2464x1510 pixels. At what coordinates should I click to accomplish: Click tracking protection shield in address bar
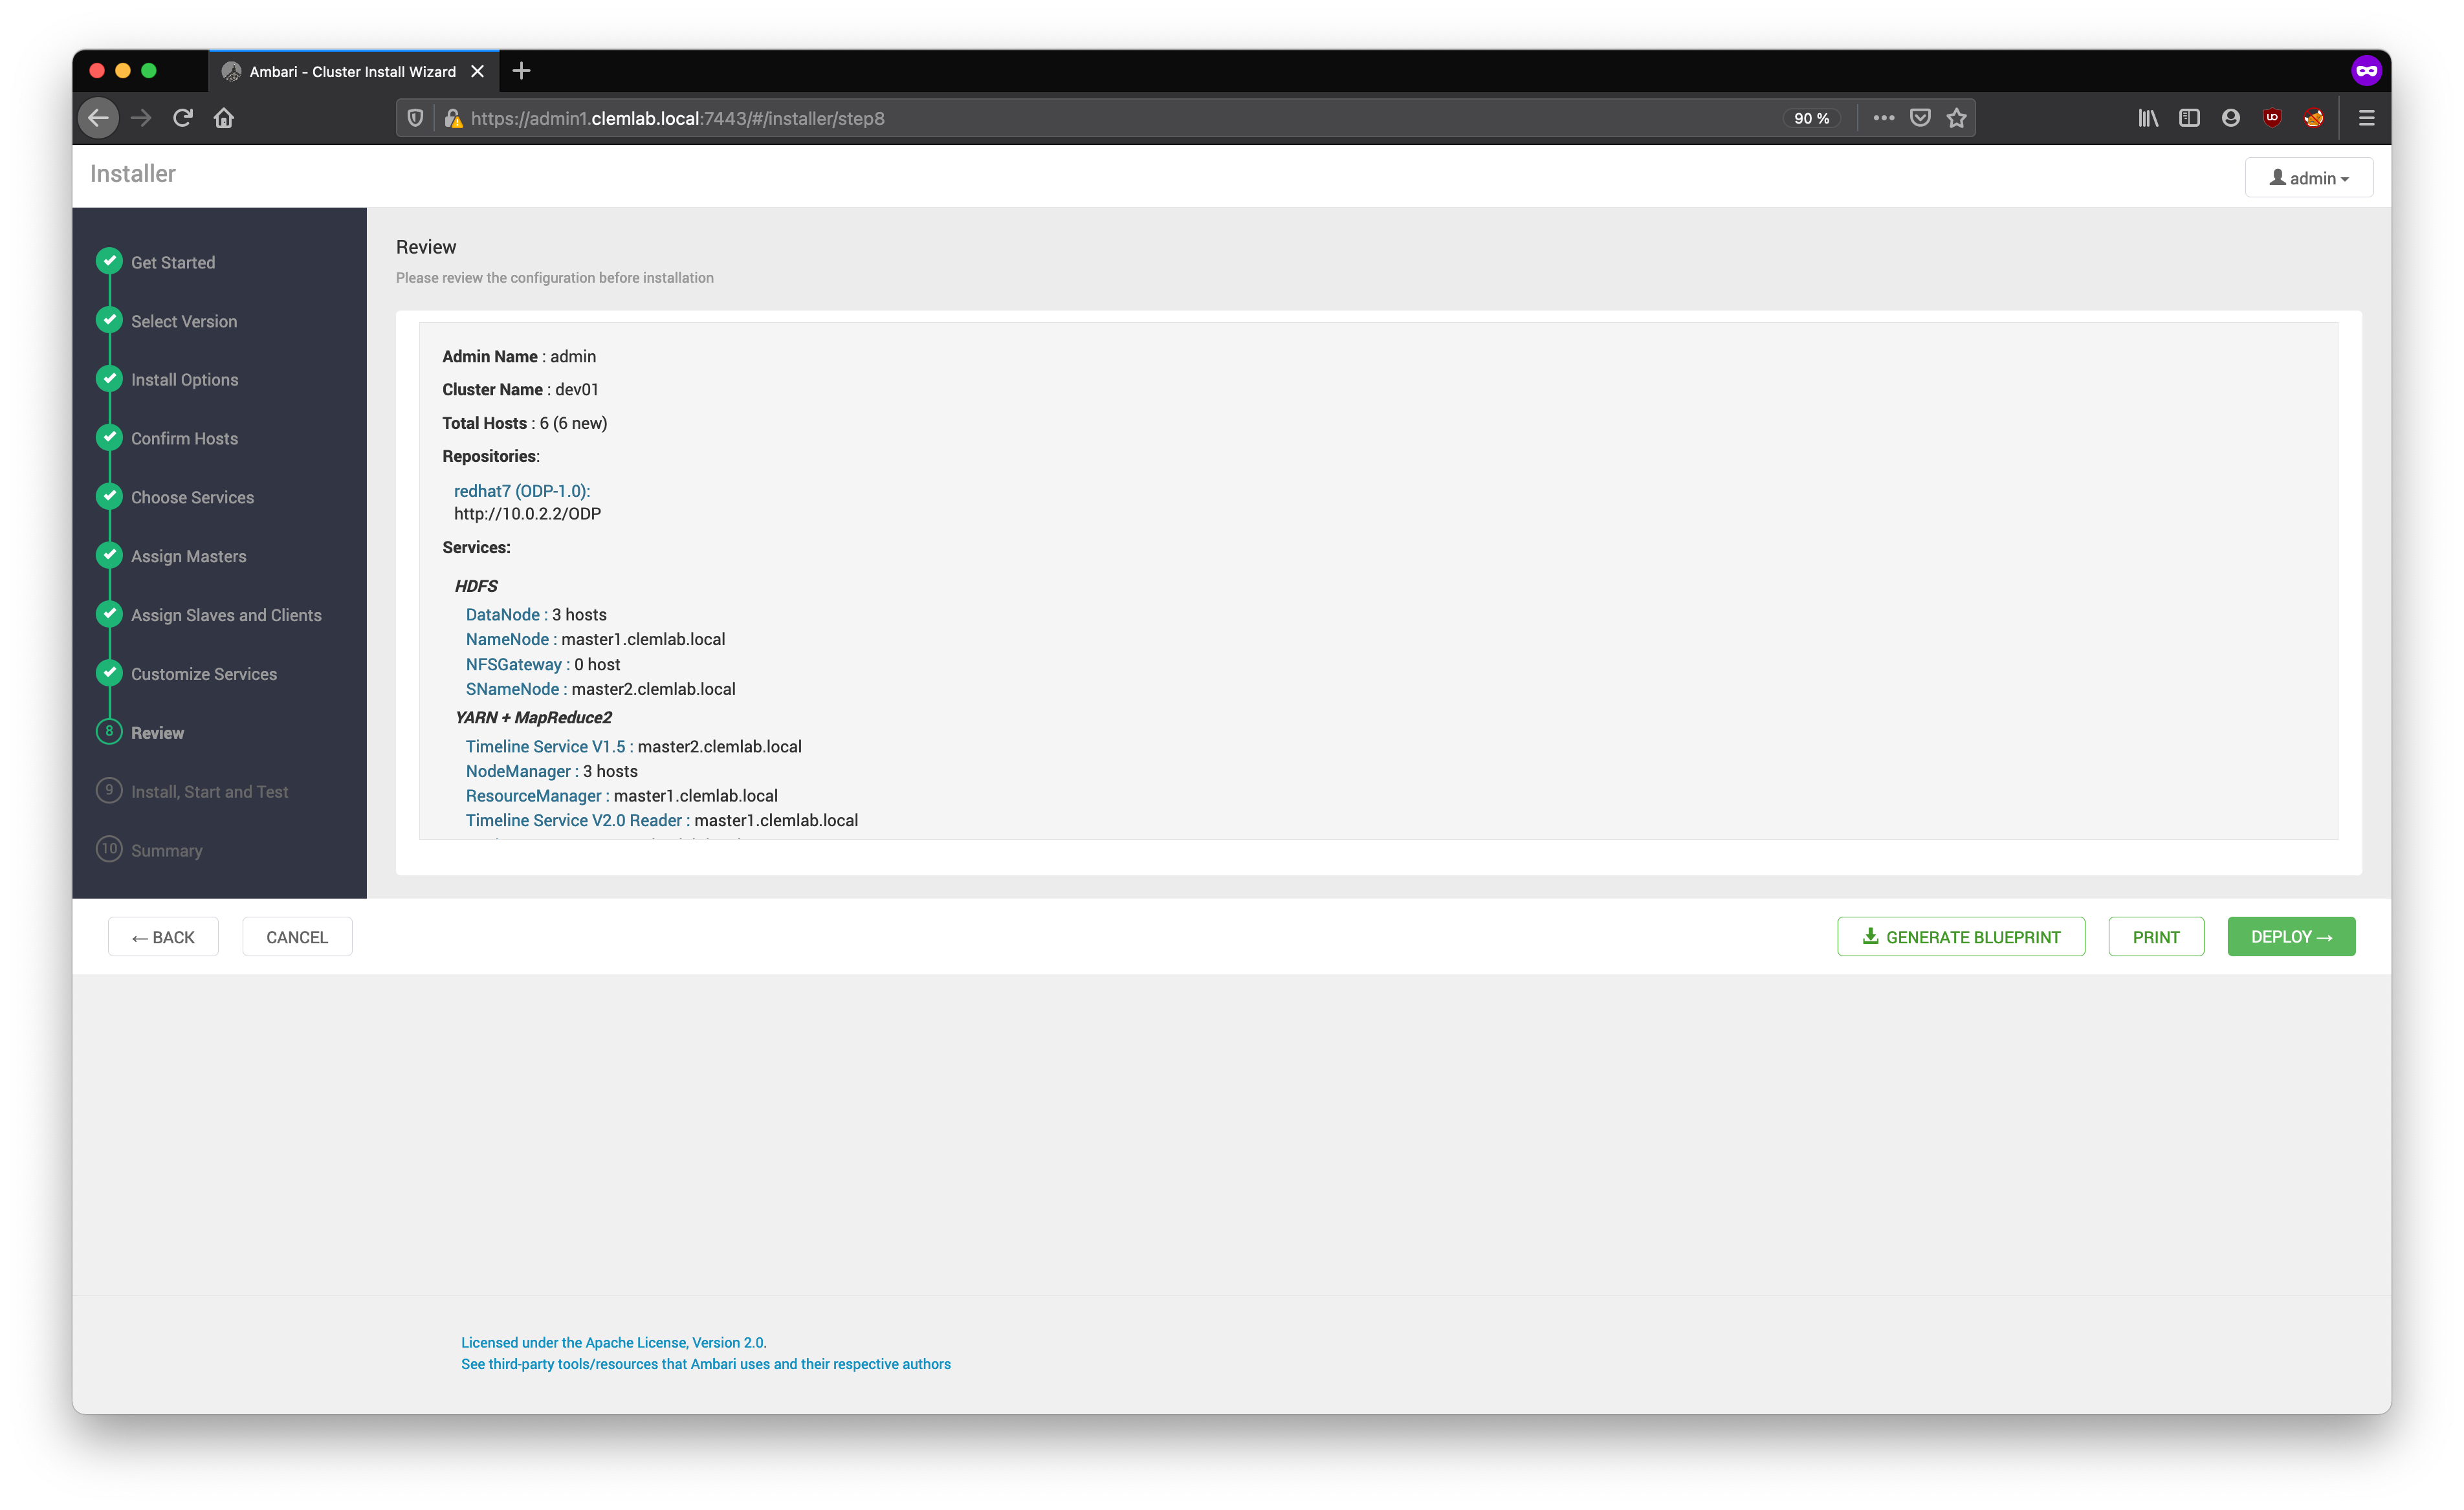[x=415, y=118]
